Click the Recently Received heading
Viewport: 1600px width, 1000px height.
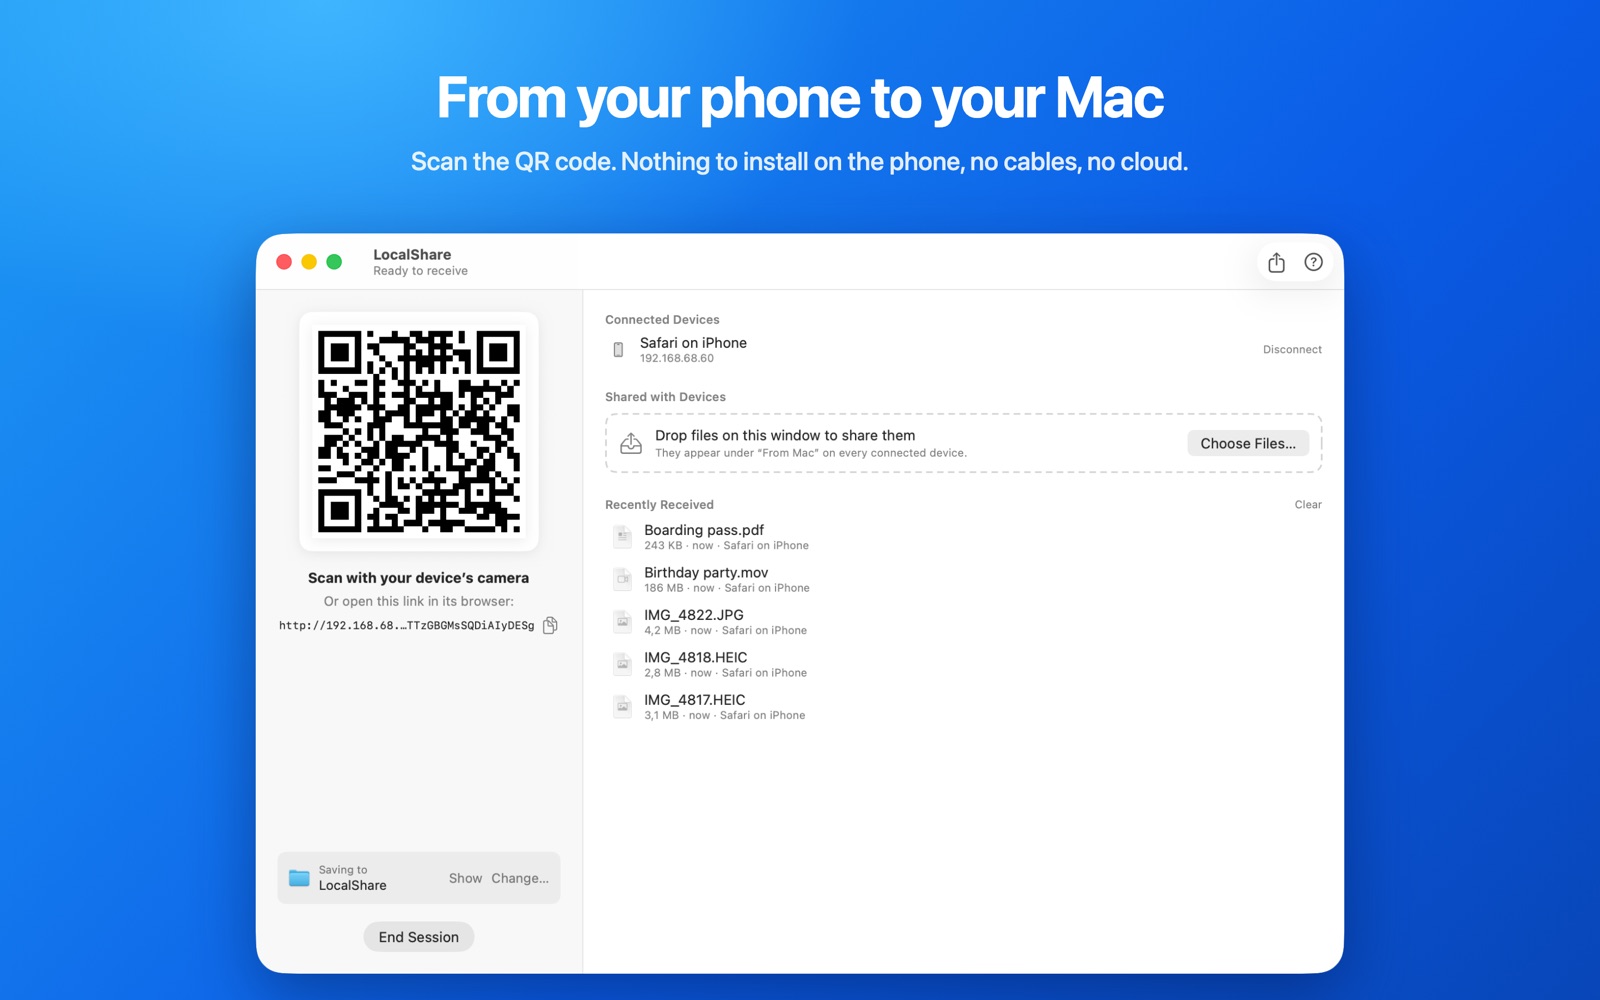pyautogui.click(x=659, y=505)
